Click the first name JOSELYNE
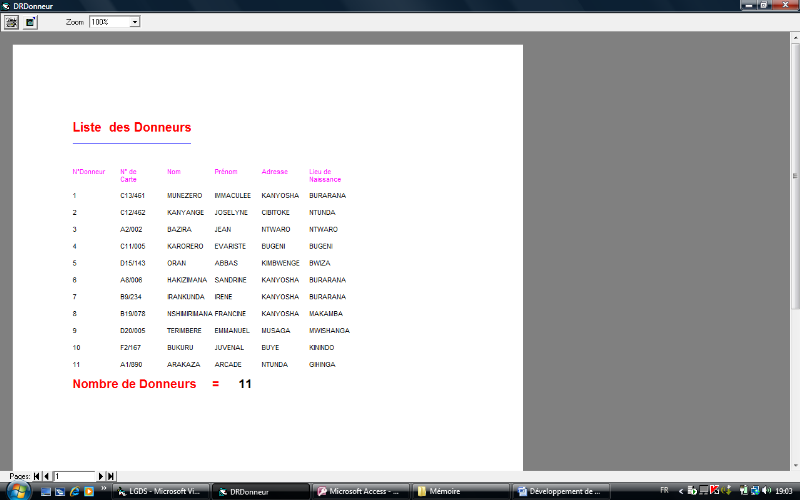Image resolution: width=800 pixels, height=500 pixels. click(x=231, y=212)
